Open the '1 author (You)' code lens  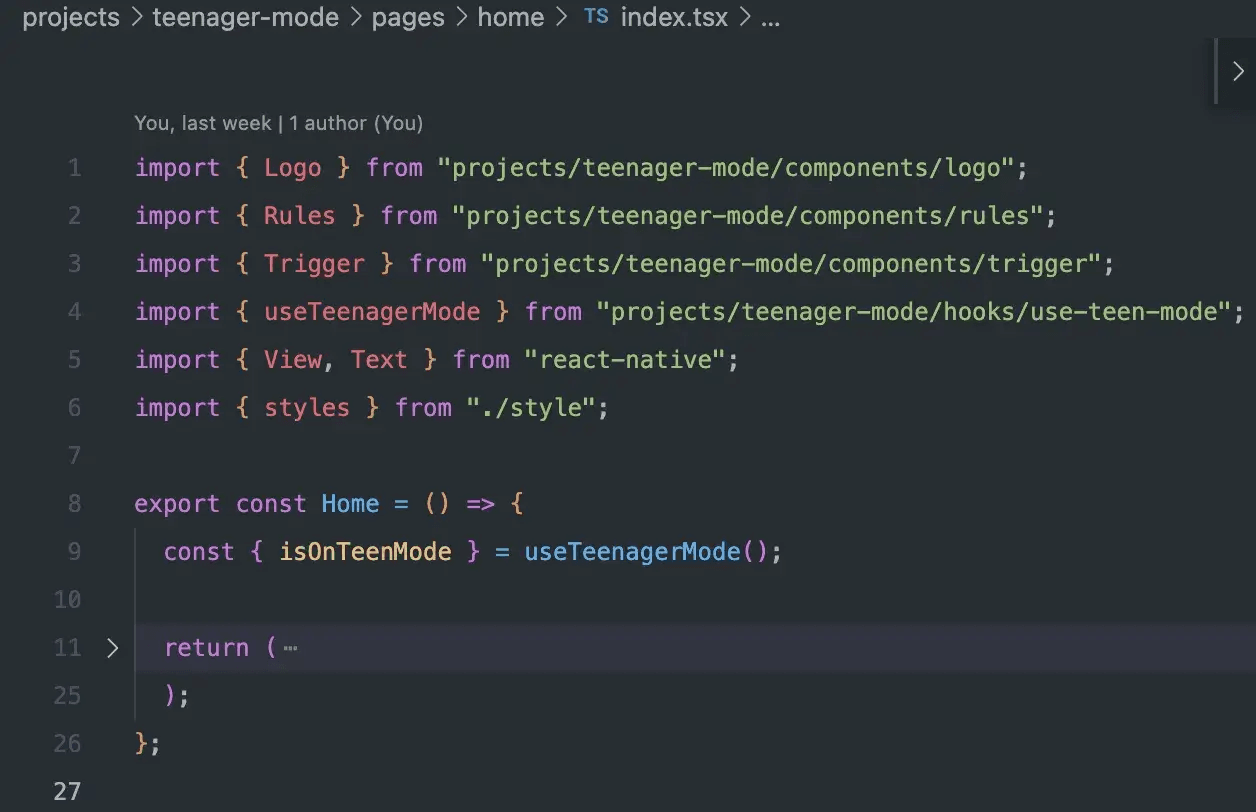pyautogui.click(x=356, y=123)
